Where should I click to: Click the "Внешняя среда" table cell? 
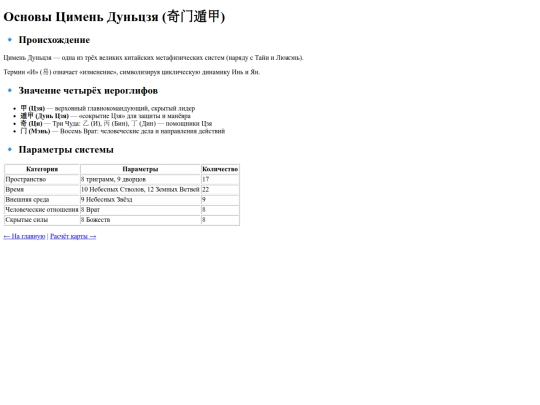(x=42, y=199)
